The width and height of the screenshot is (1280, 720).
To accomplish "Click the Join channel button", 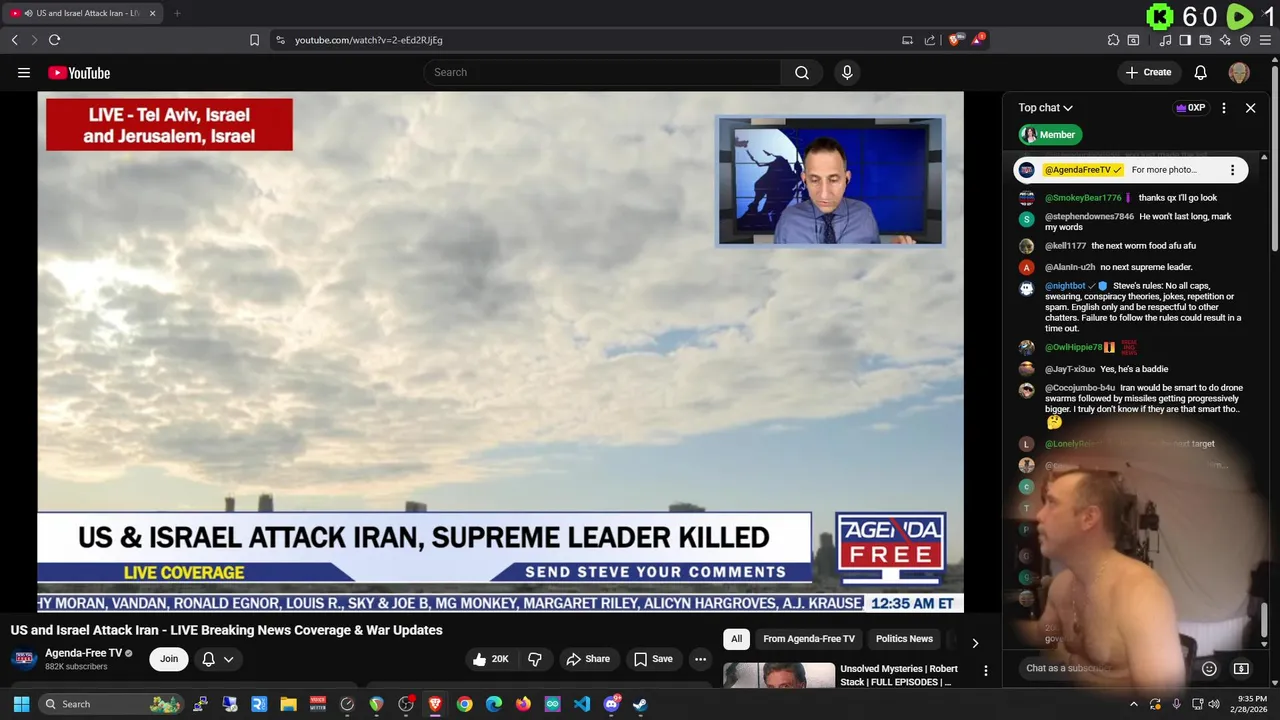I will coord(169,659).
